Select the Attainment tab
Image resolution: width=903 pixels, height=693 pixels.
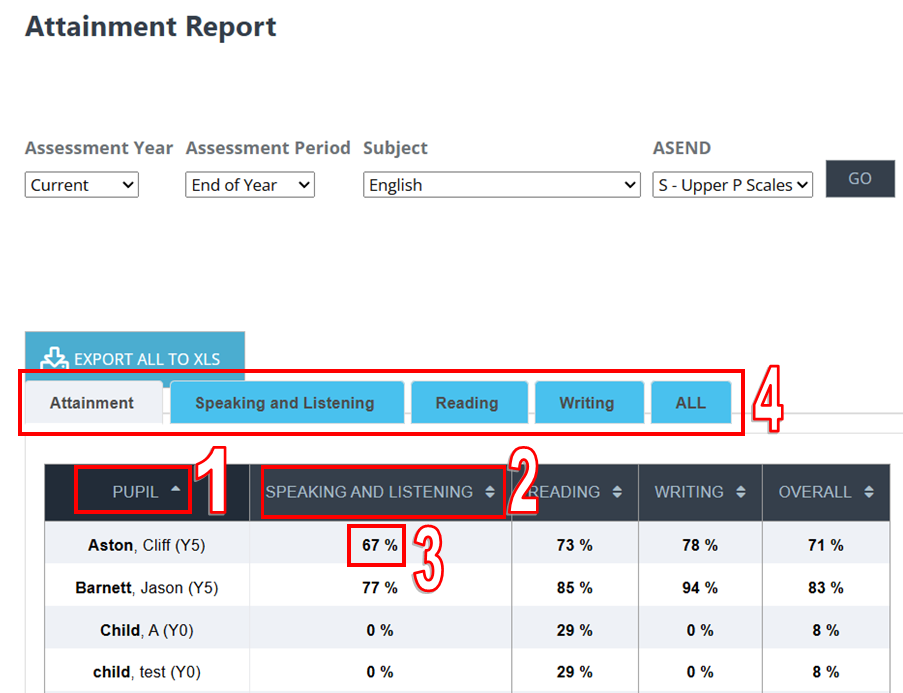[x=92, y=402]
